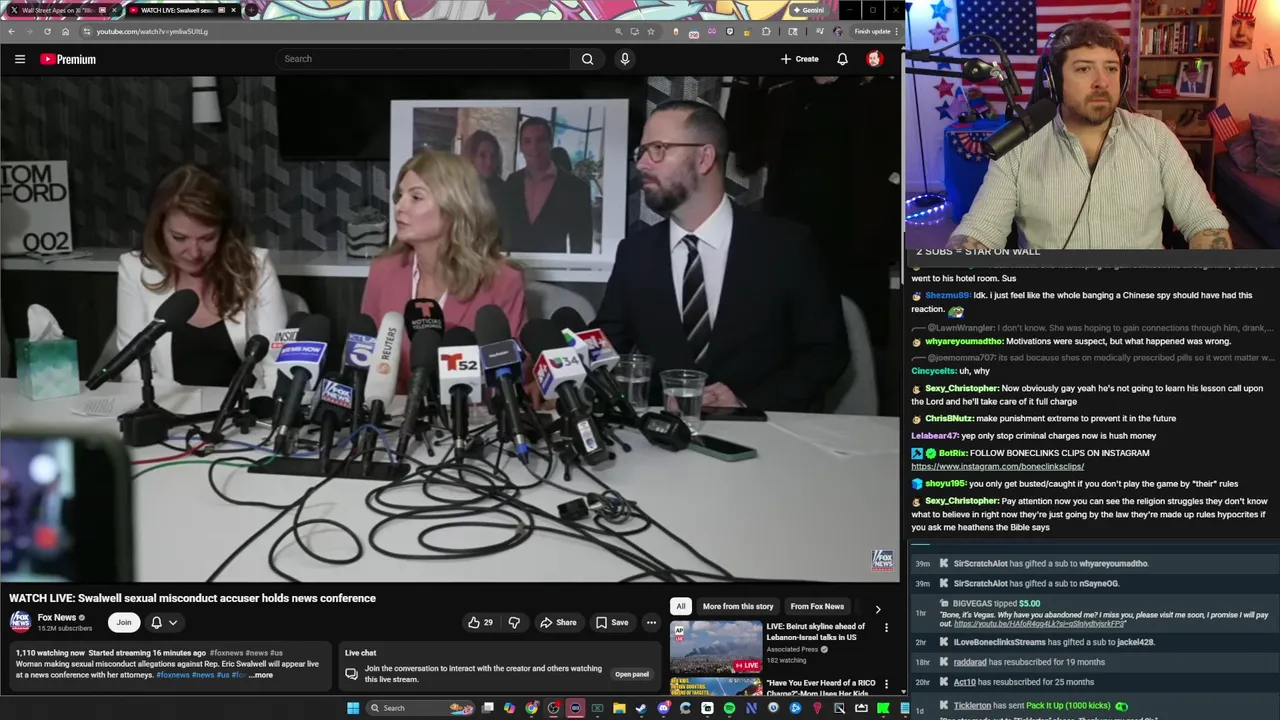Switch to the Wall Street Apes X tab

coord(62,10)
